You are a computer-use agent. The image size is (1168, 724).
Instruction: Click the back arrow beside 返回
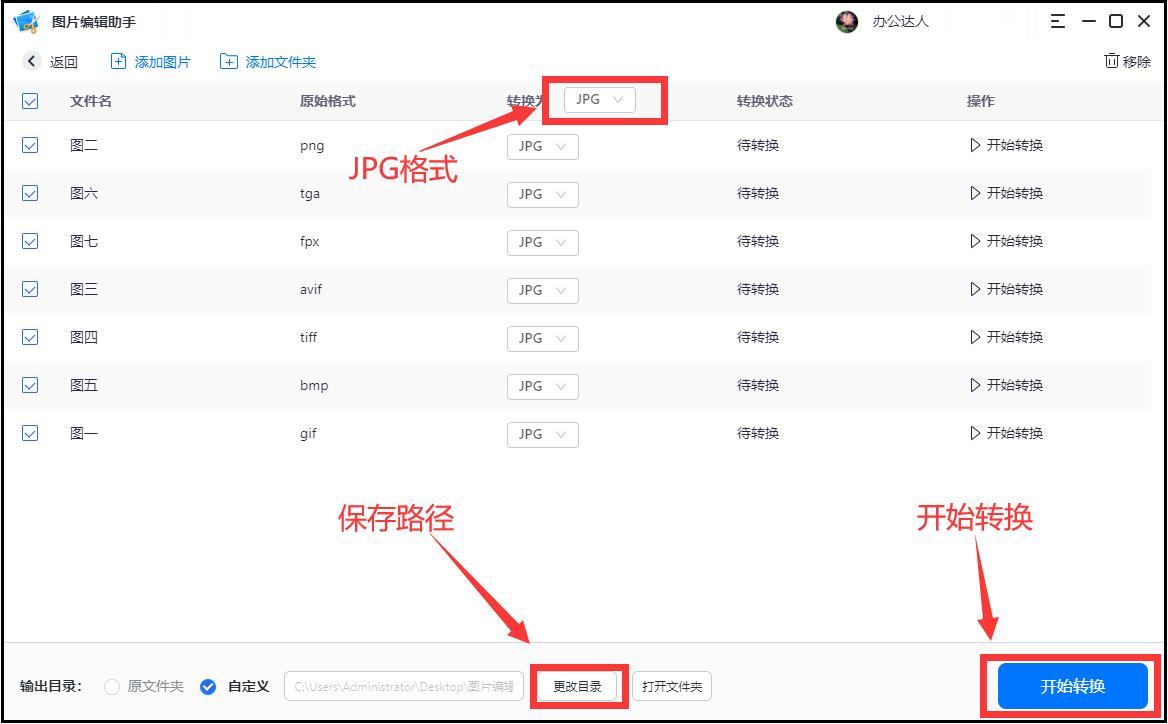coord(32,61)
